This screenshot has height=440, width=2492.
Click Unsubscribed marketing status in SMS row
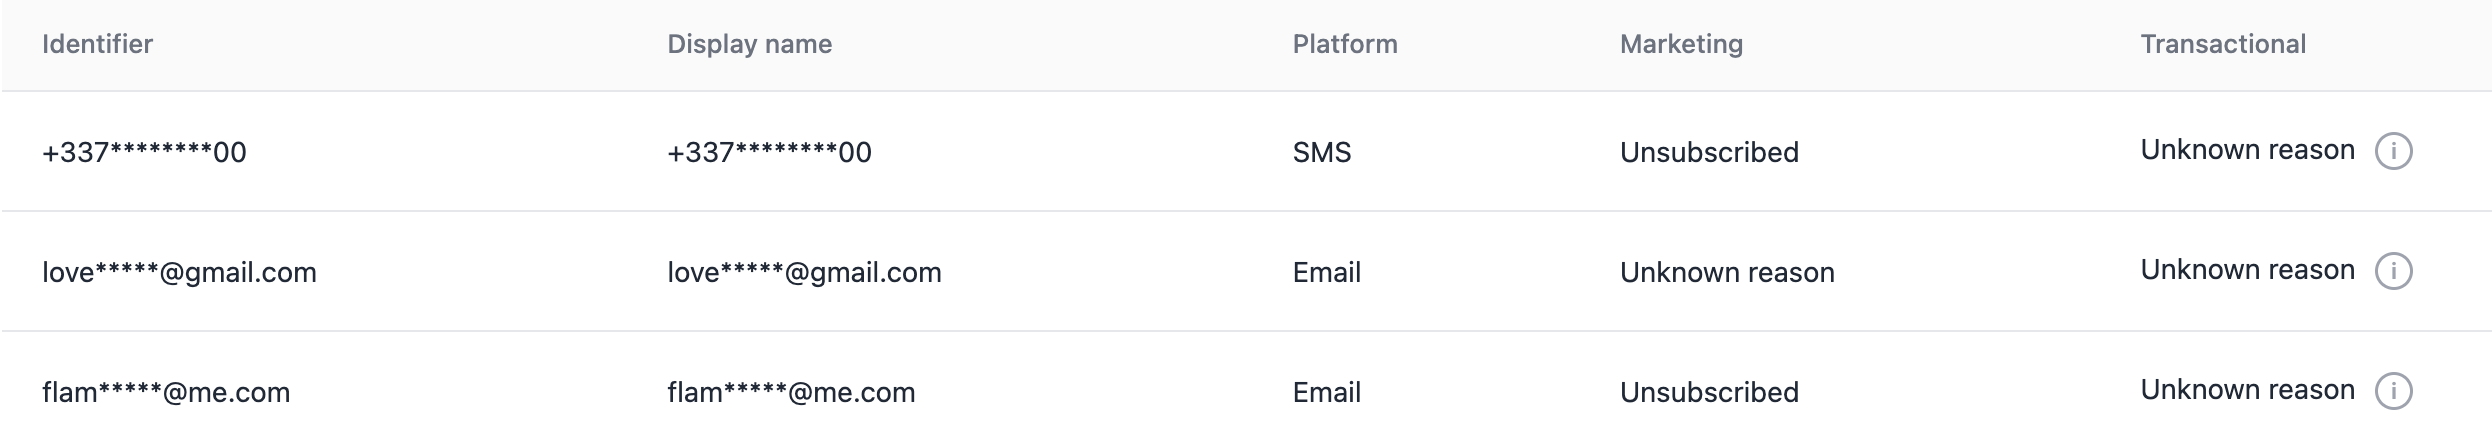pos(1709,152)
